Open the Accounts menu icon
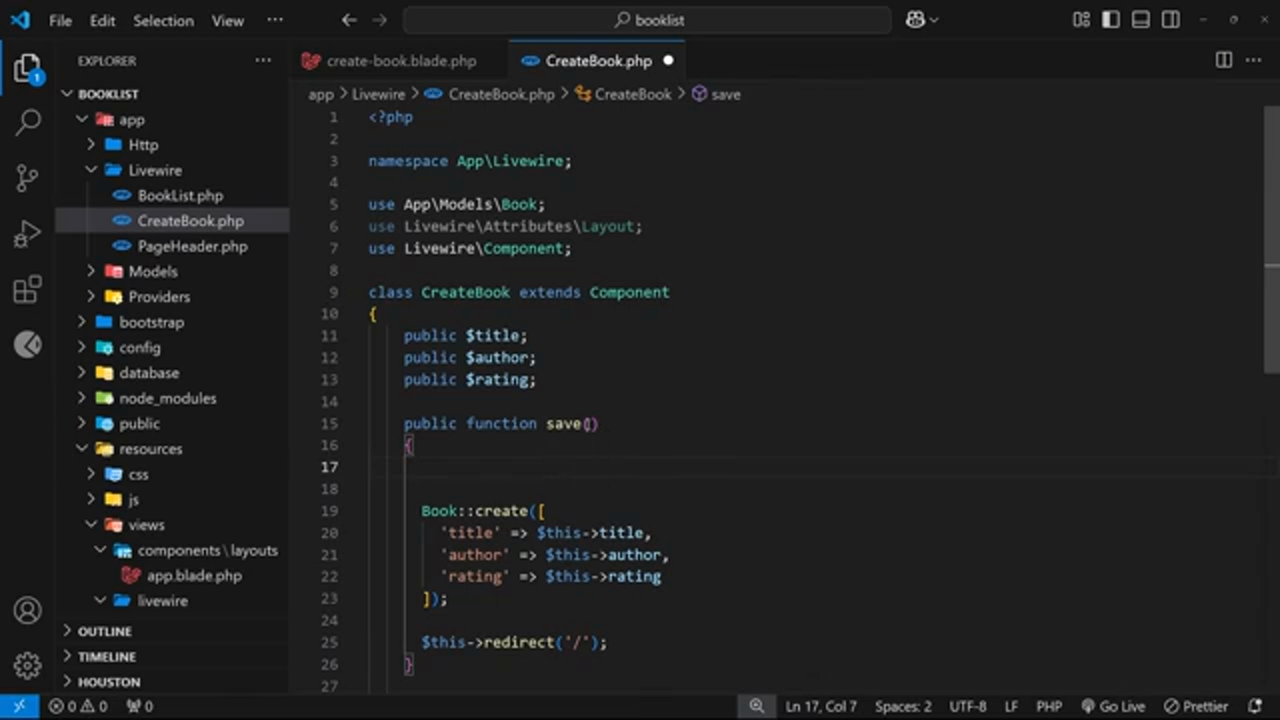 click(x=27, y=610)
